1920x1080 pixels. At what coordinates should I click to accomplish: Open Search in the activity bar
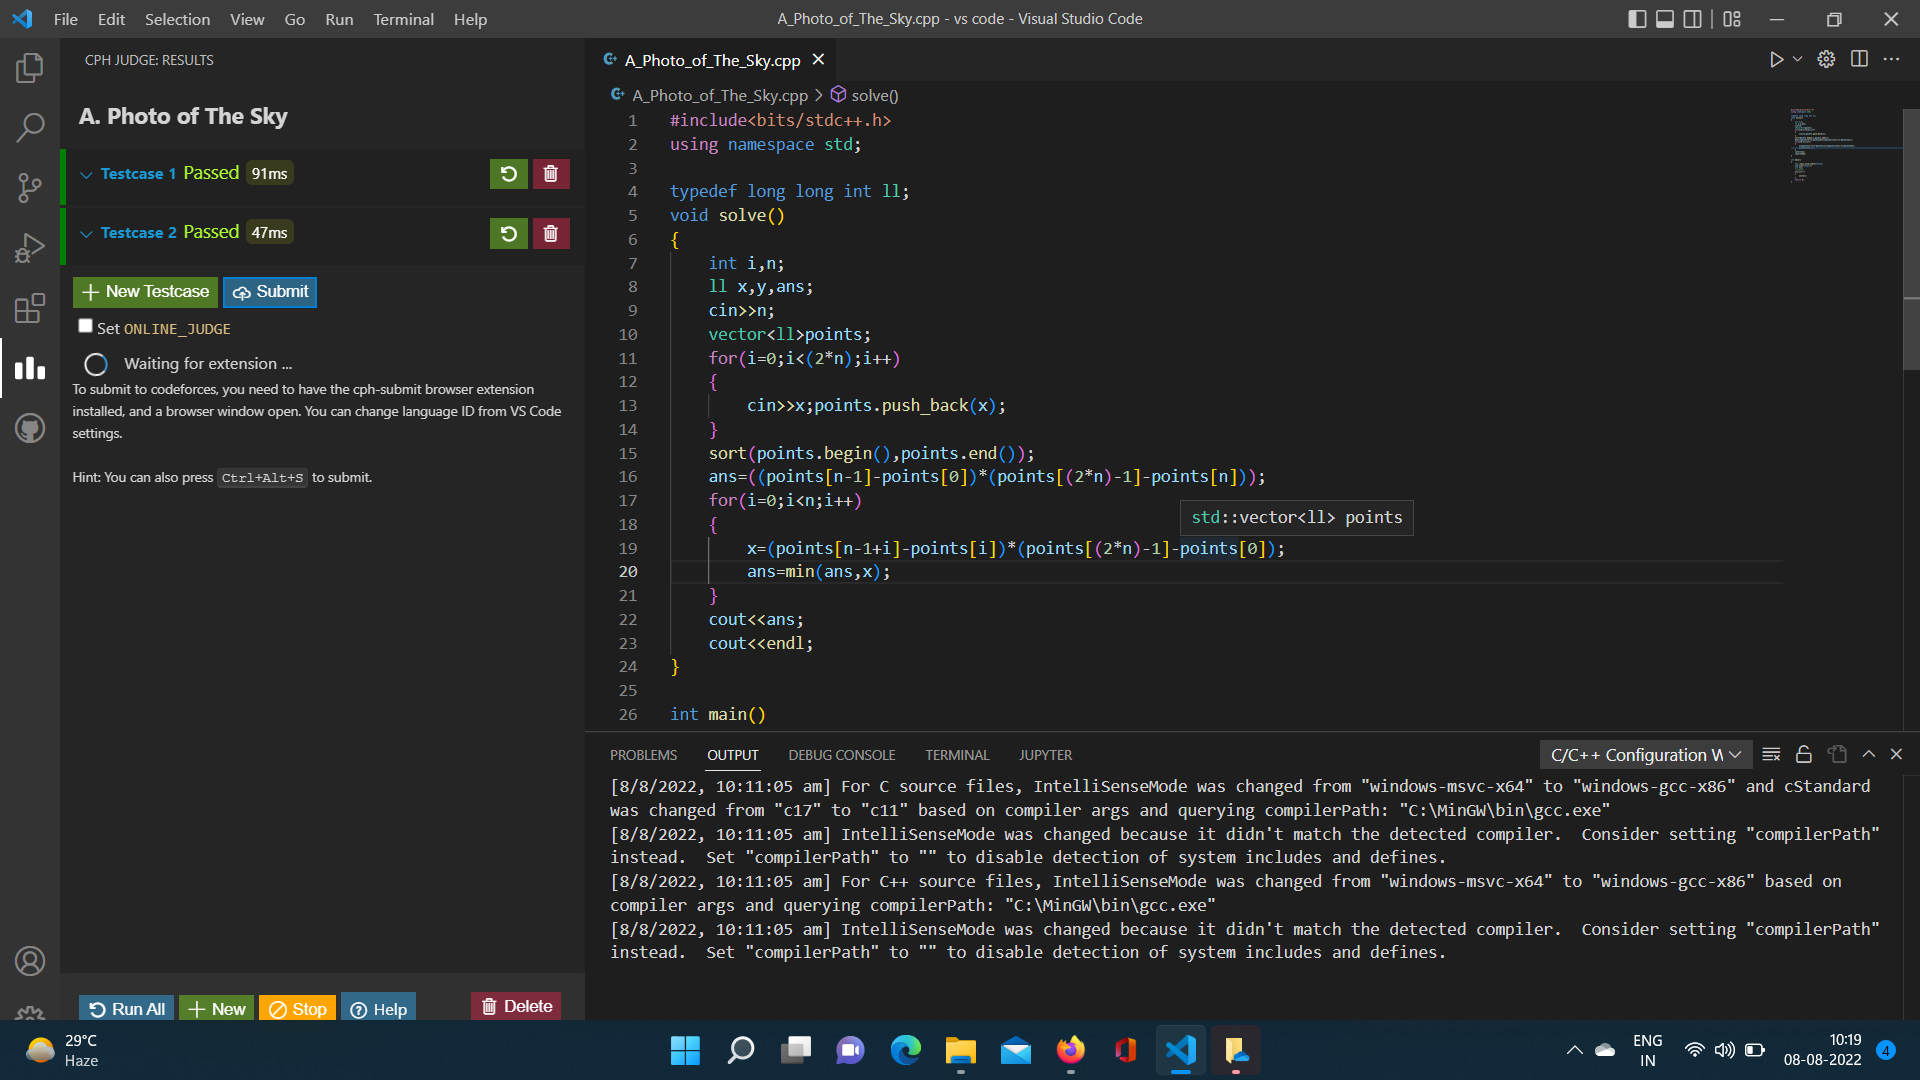pyautogui.click(x=30, y=127)
